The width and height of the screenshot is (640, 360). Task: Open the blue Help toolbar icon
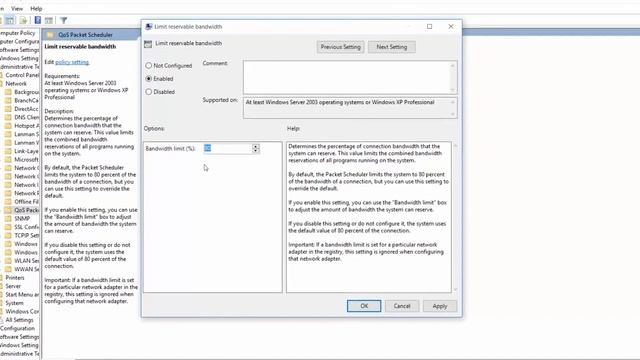tap(38, 20)
